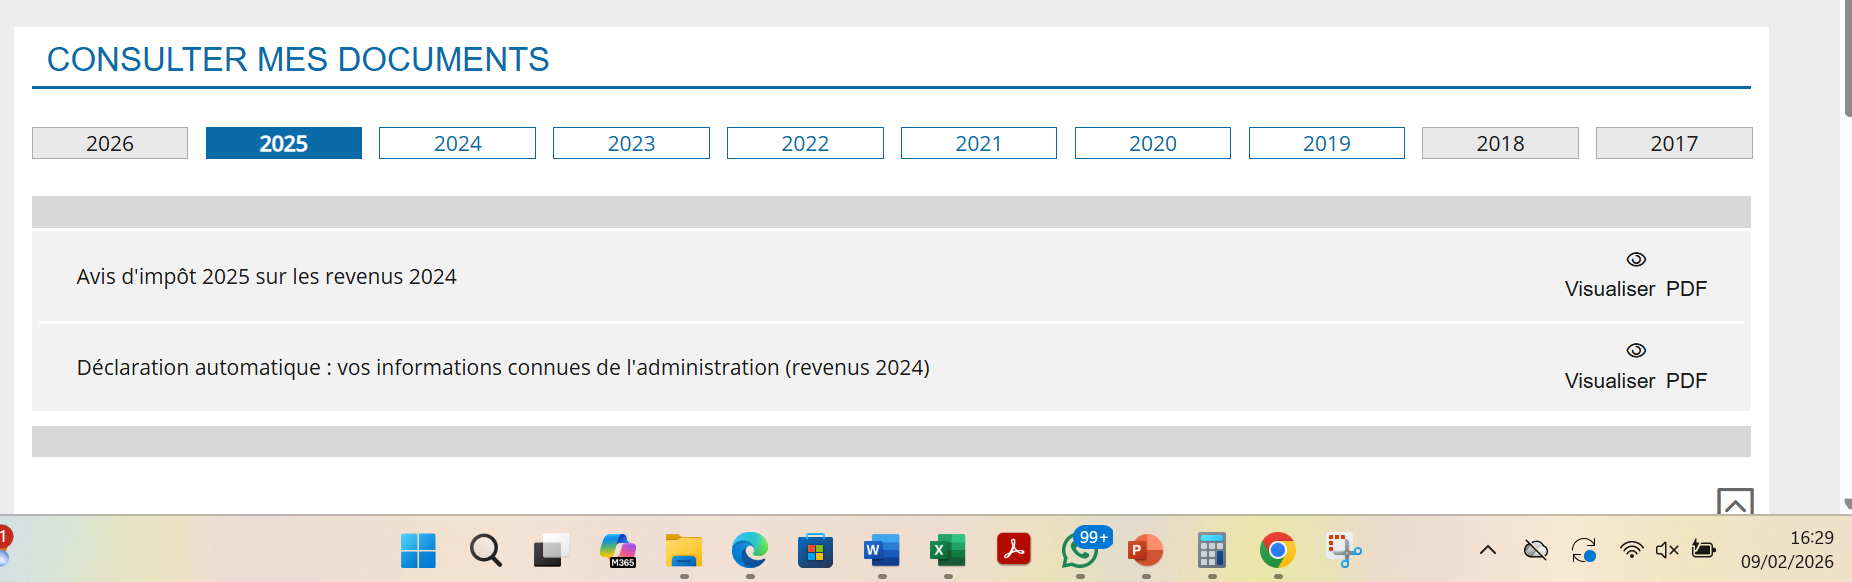Click the eye icon for Avis d'impôt 2025

(x=1636, y=259)
